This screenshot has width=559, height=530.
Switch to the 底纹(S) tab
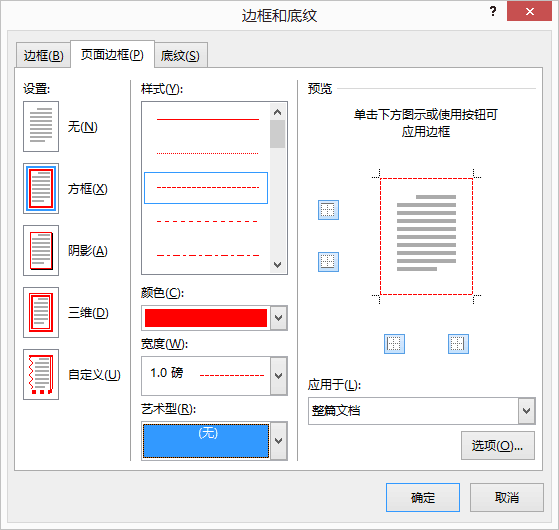click(180, 56)
